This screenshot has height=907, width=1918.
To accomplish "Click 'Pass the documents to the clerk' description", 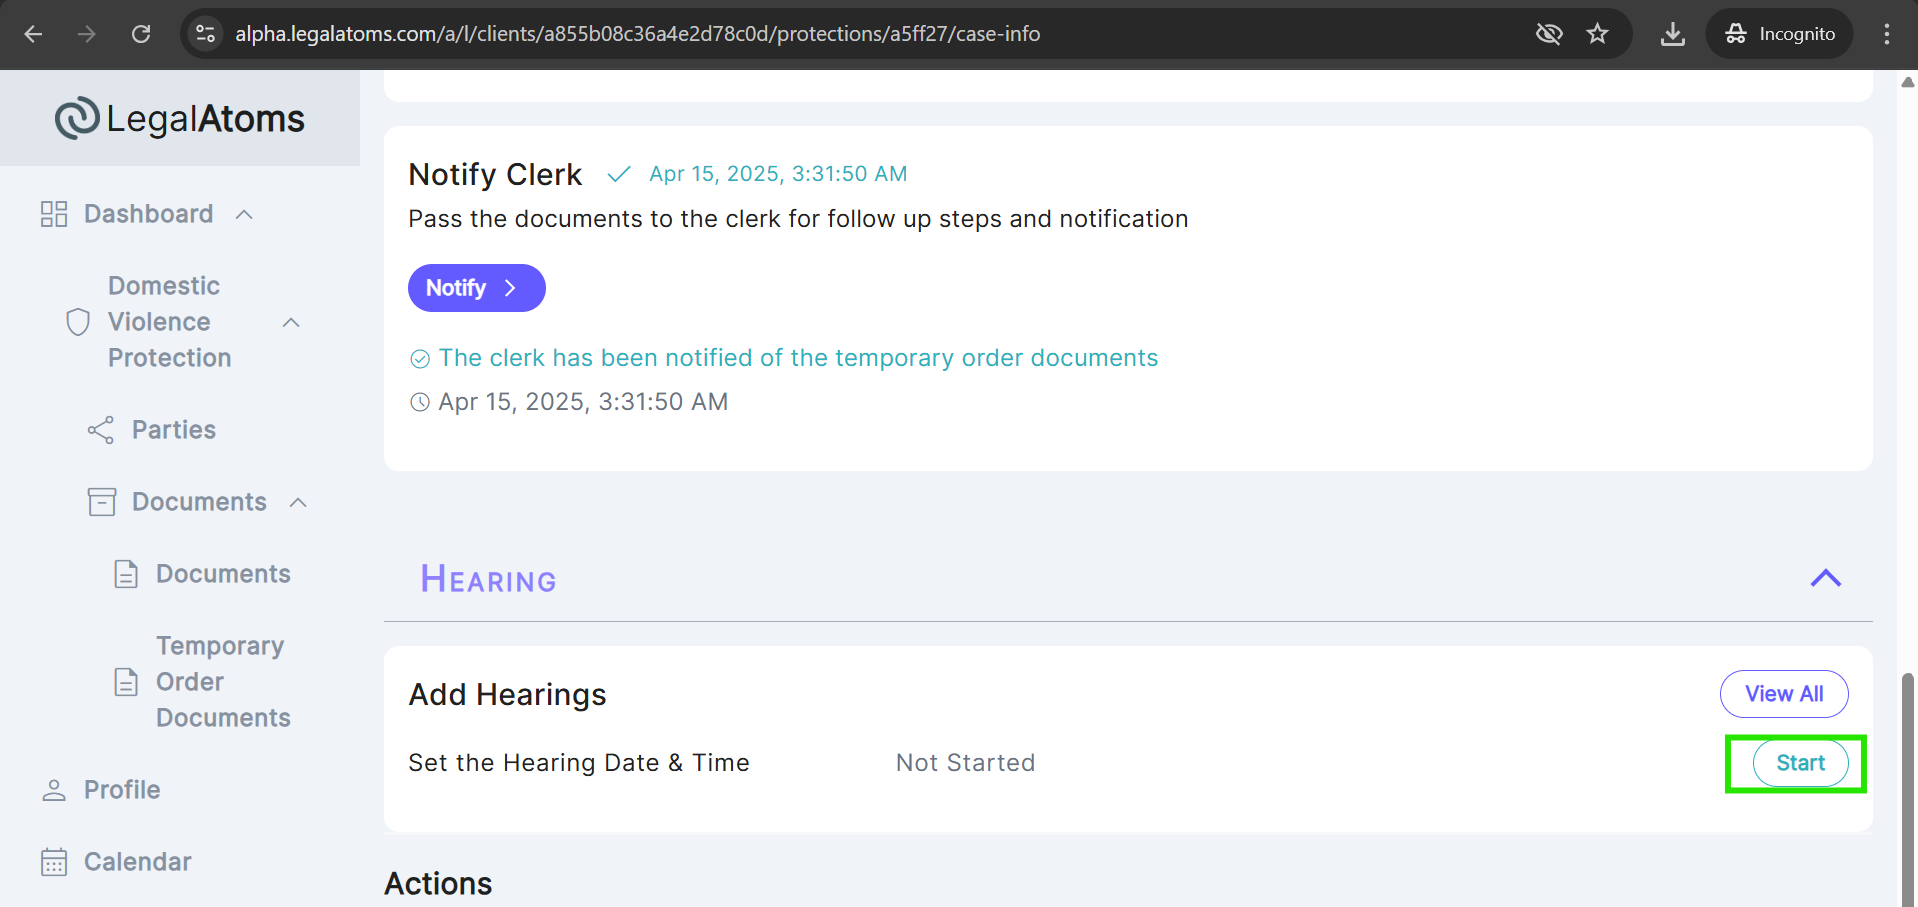I will coord(798,219).
